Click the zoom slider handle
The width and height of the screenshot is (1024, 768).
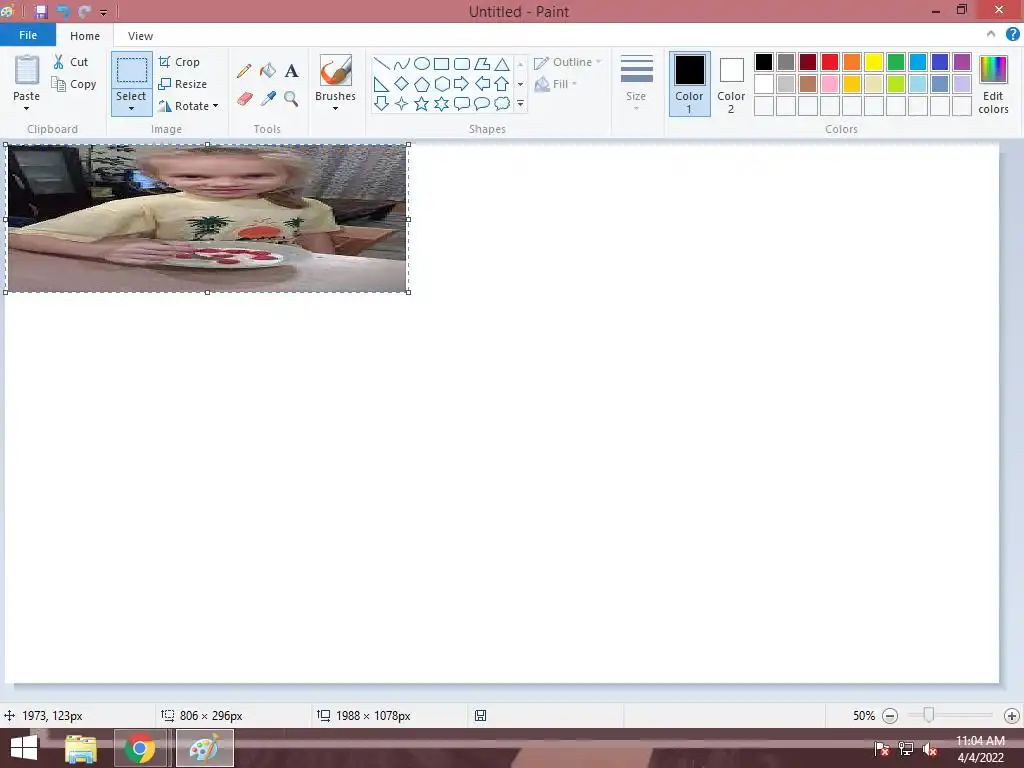928,715
